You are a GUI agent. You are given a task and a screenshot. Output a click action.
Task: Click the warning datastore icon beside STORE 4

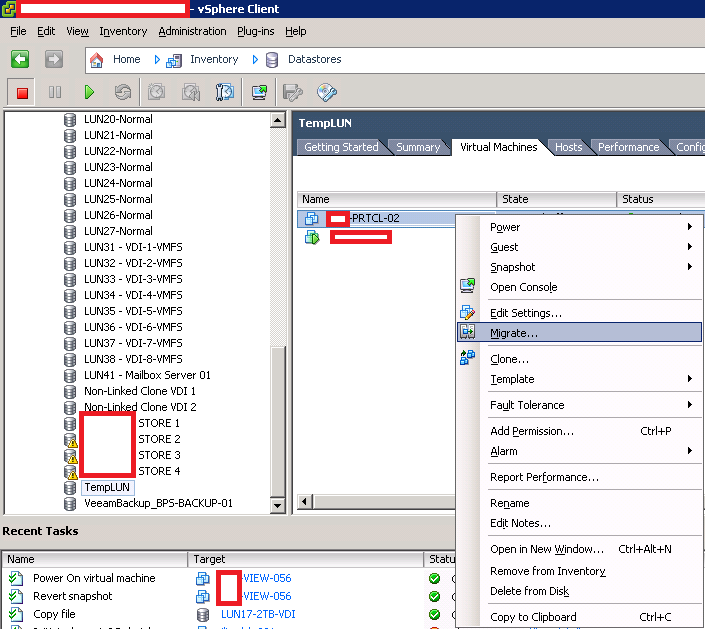point(71,472)
